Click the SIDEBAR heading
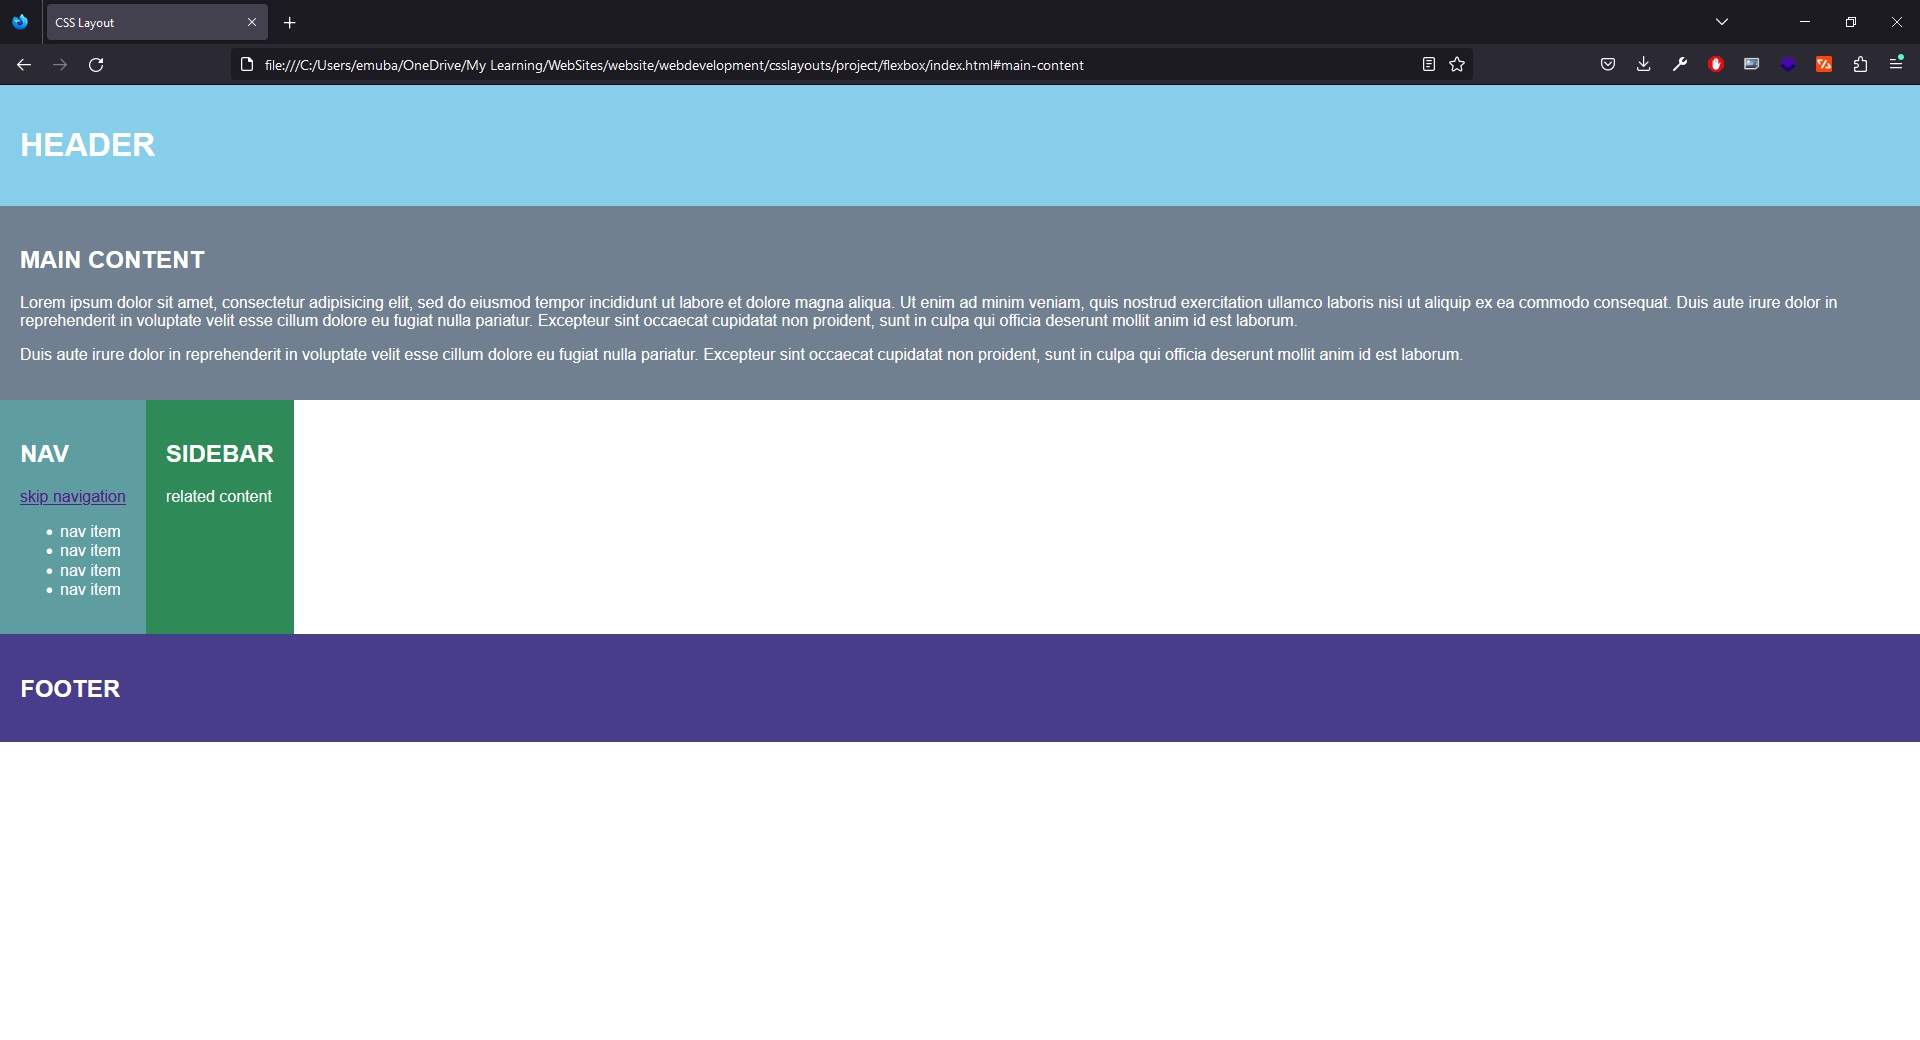The image size is (1920, 1040). [219, 454]
